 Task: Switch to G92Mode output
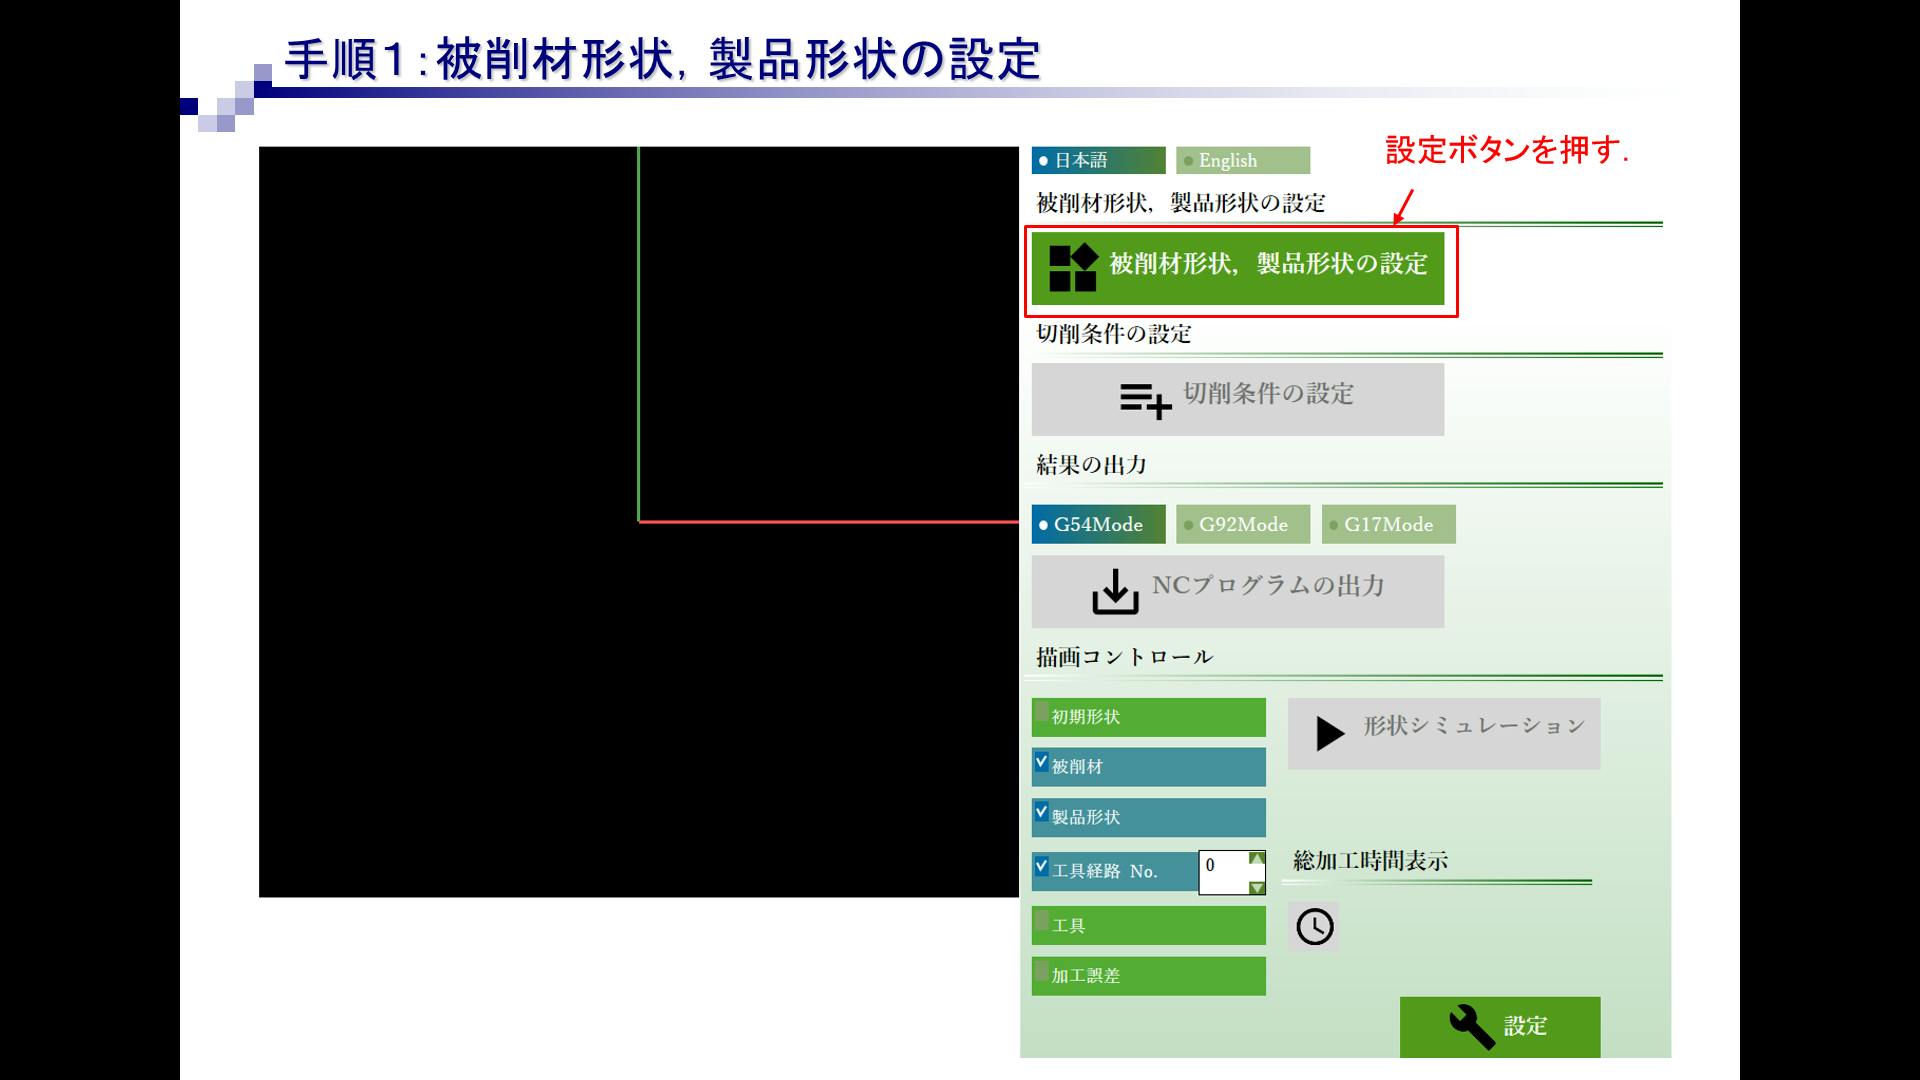click(x=1242, y=525)
